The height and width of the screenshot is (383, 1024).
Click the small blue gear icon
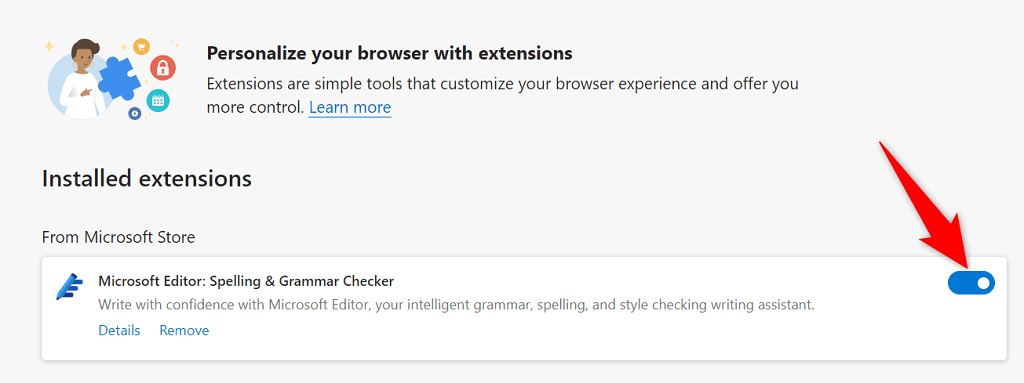[x=135, y=114]
